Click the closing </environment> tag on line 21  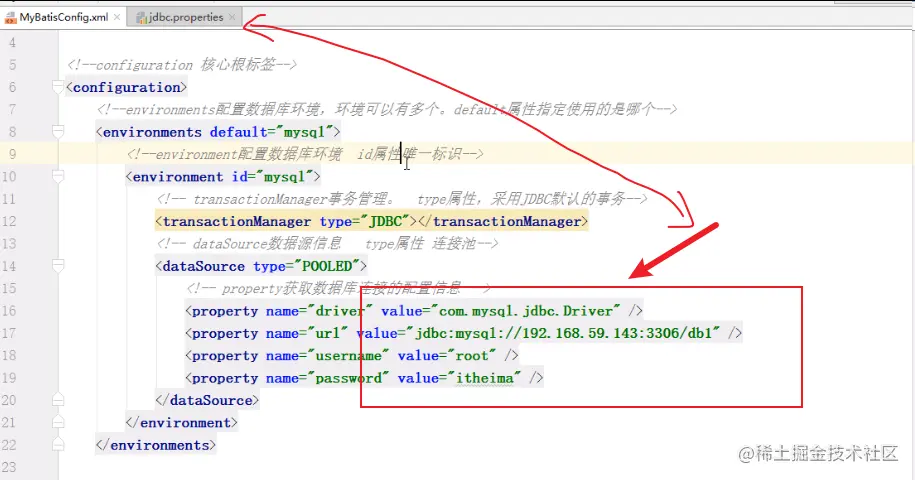[181, 422]
